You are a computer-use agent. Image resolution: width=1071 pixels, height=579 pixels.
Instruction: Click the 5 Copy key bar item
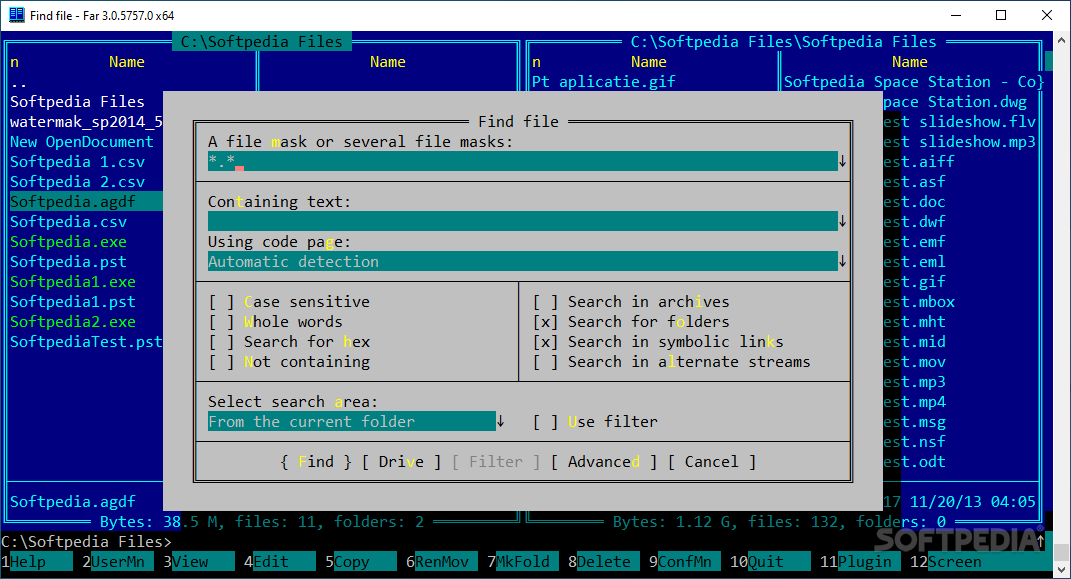361,562
